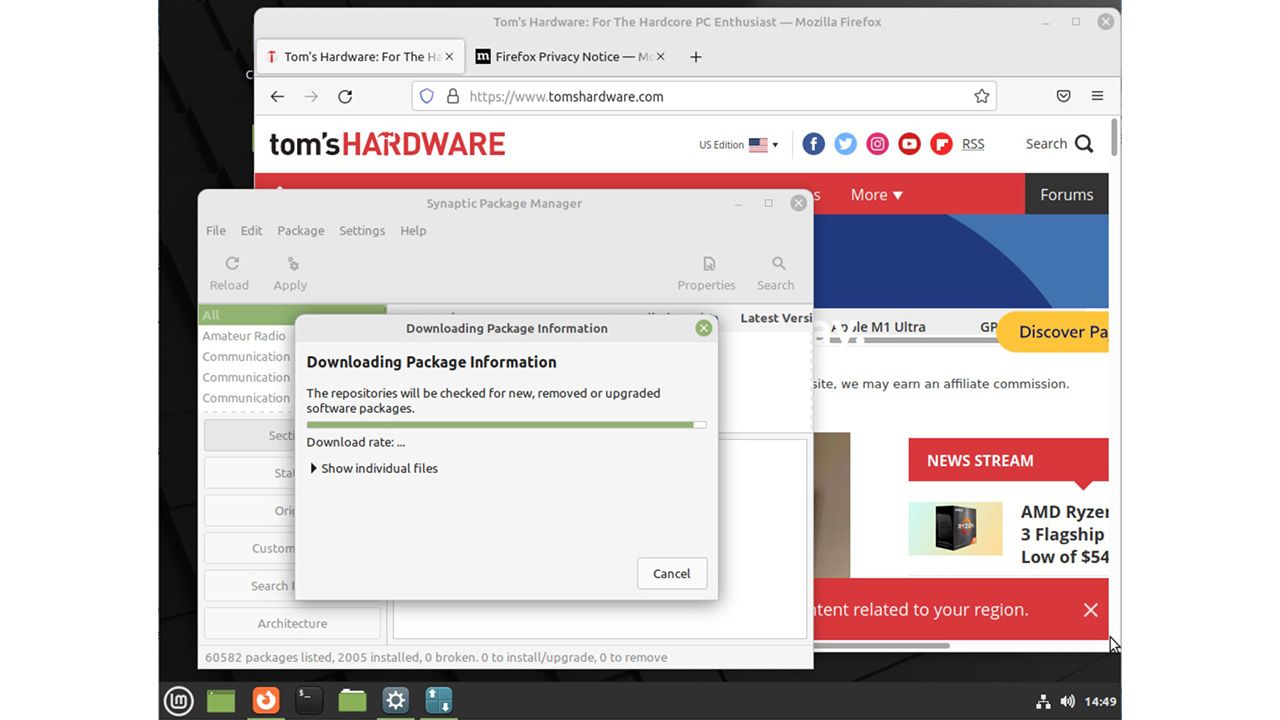This screenshot has height=720, width=1280.
Task: Open Synaptic File menu
Action: tap(216, 231)
